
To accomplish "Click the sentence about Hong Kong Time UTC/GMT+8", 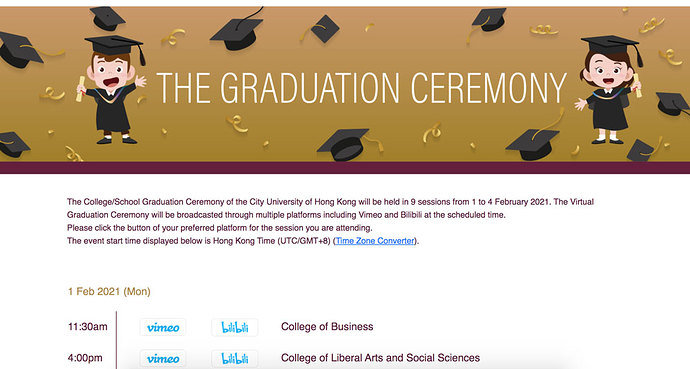I will click(243, 241).
